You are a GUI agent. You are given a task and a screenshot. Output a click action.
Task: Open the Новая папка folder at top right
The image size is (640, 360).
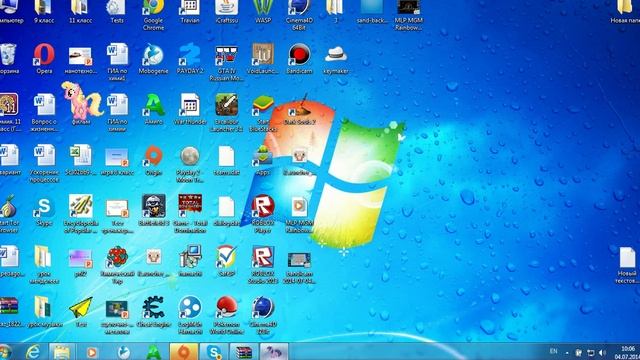coord(625,12)
